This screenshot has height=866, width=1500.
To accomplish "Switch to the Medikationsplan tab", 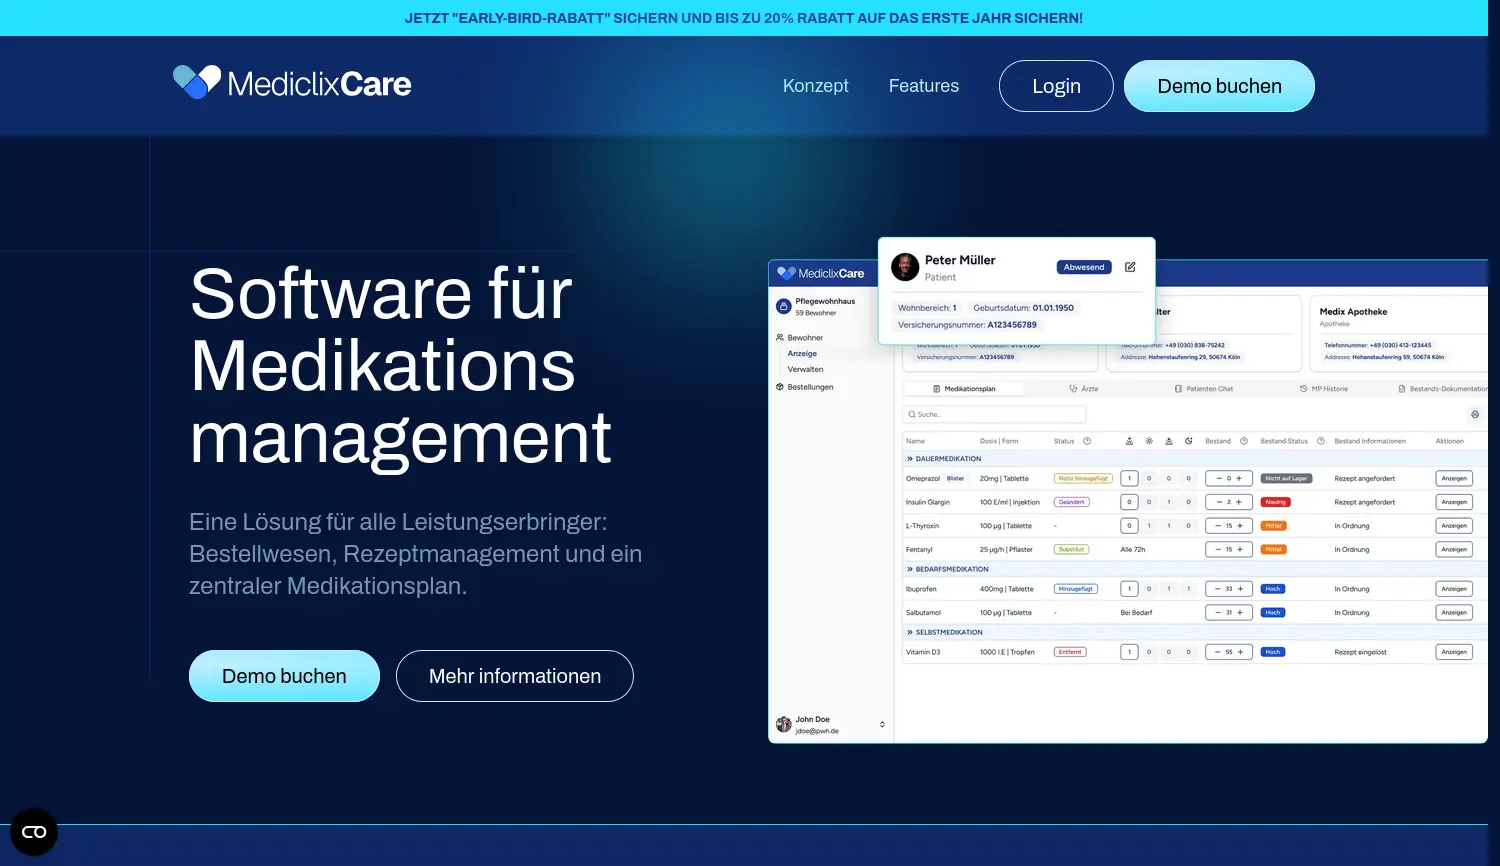I will click(x=965, y=388).
